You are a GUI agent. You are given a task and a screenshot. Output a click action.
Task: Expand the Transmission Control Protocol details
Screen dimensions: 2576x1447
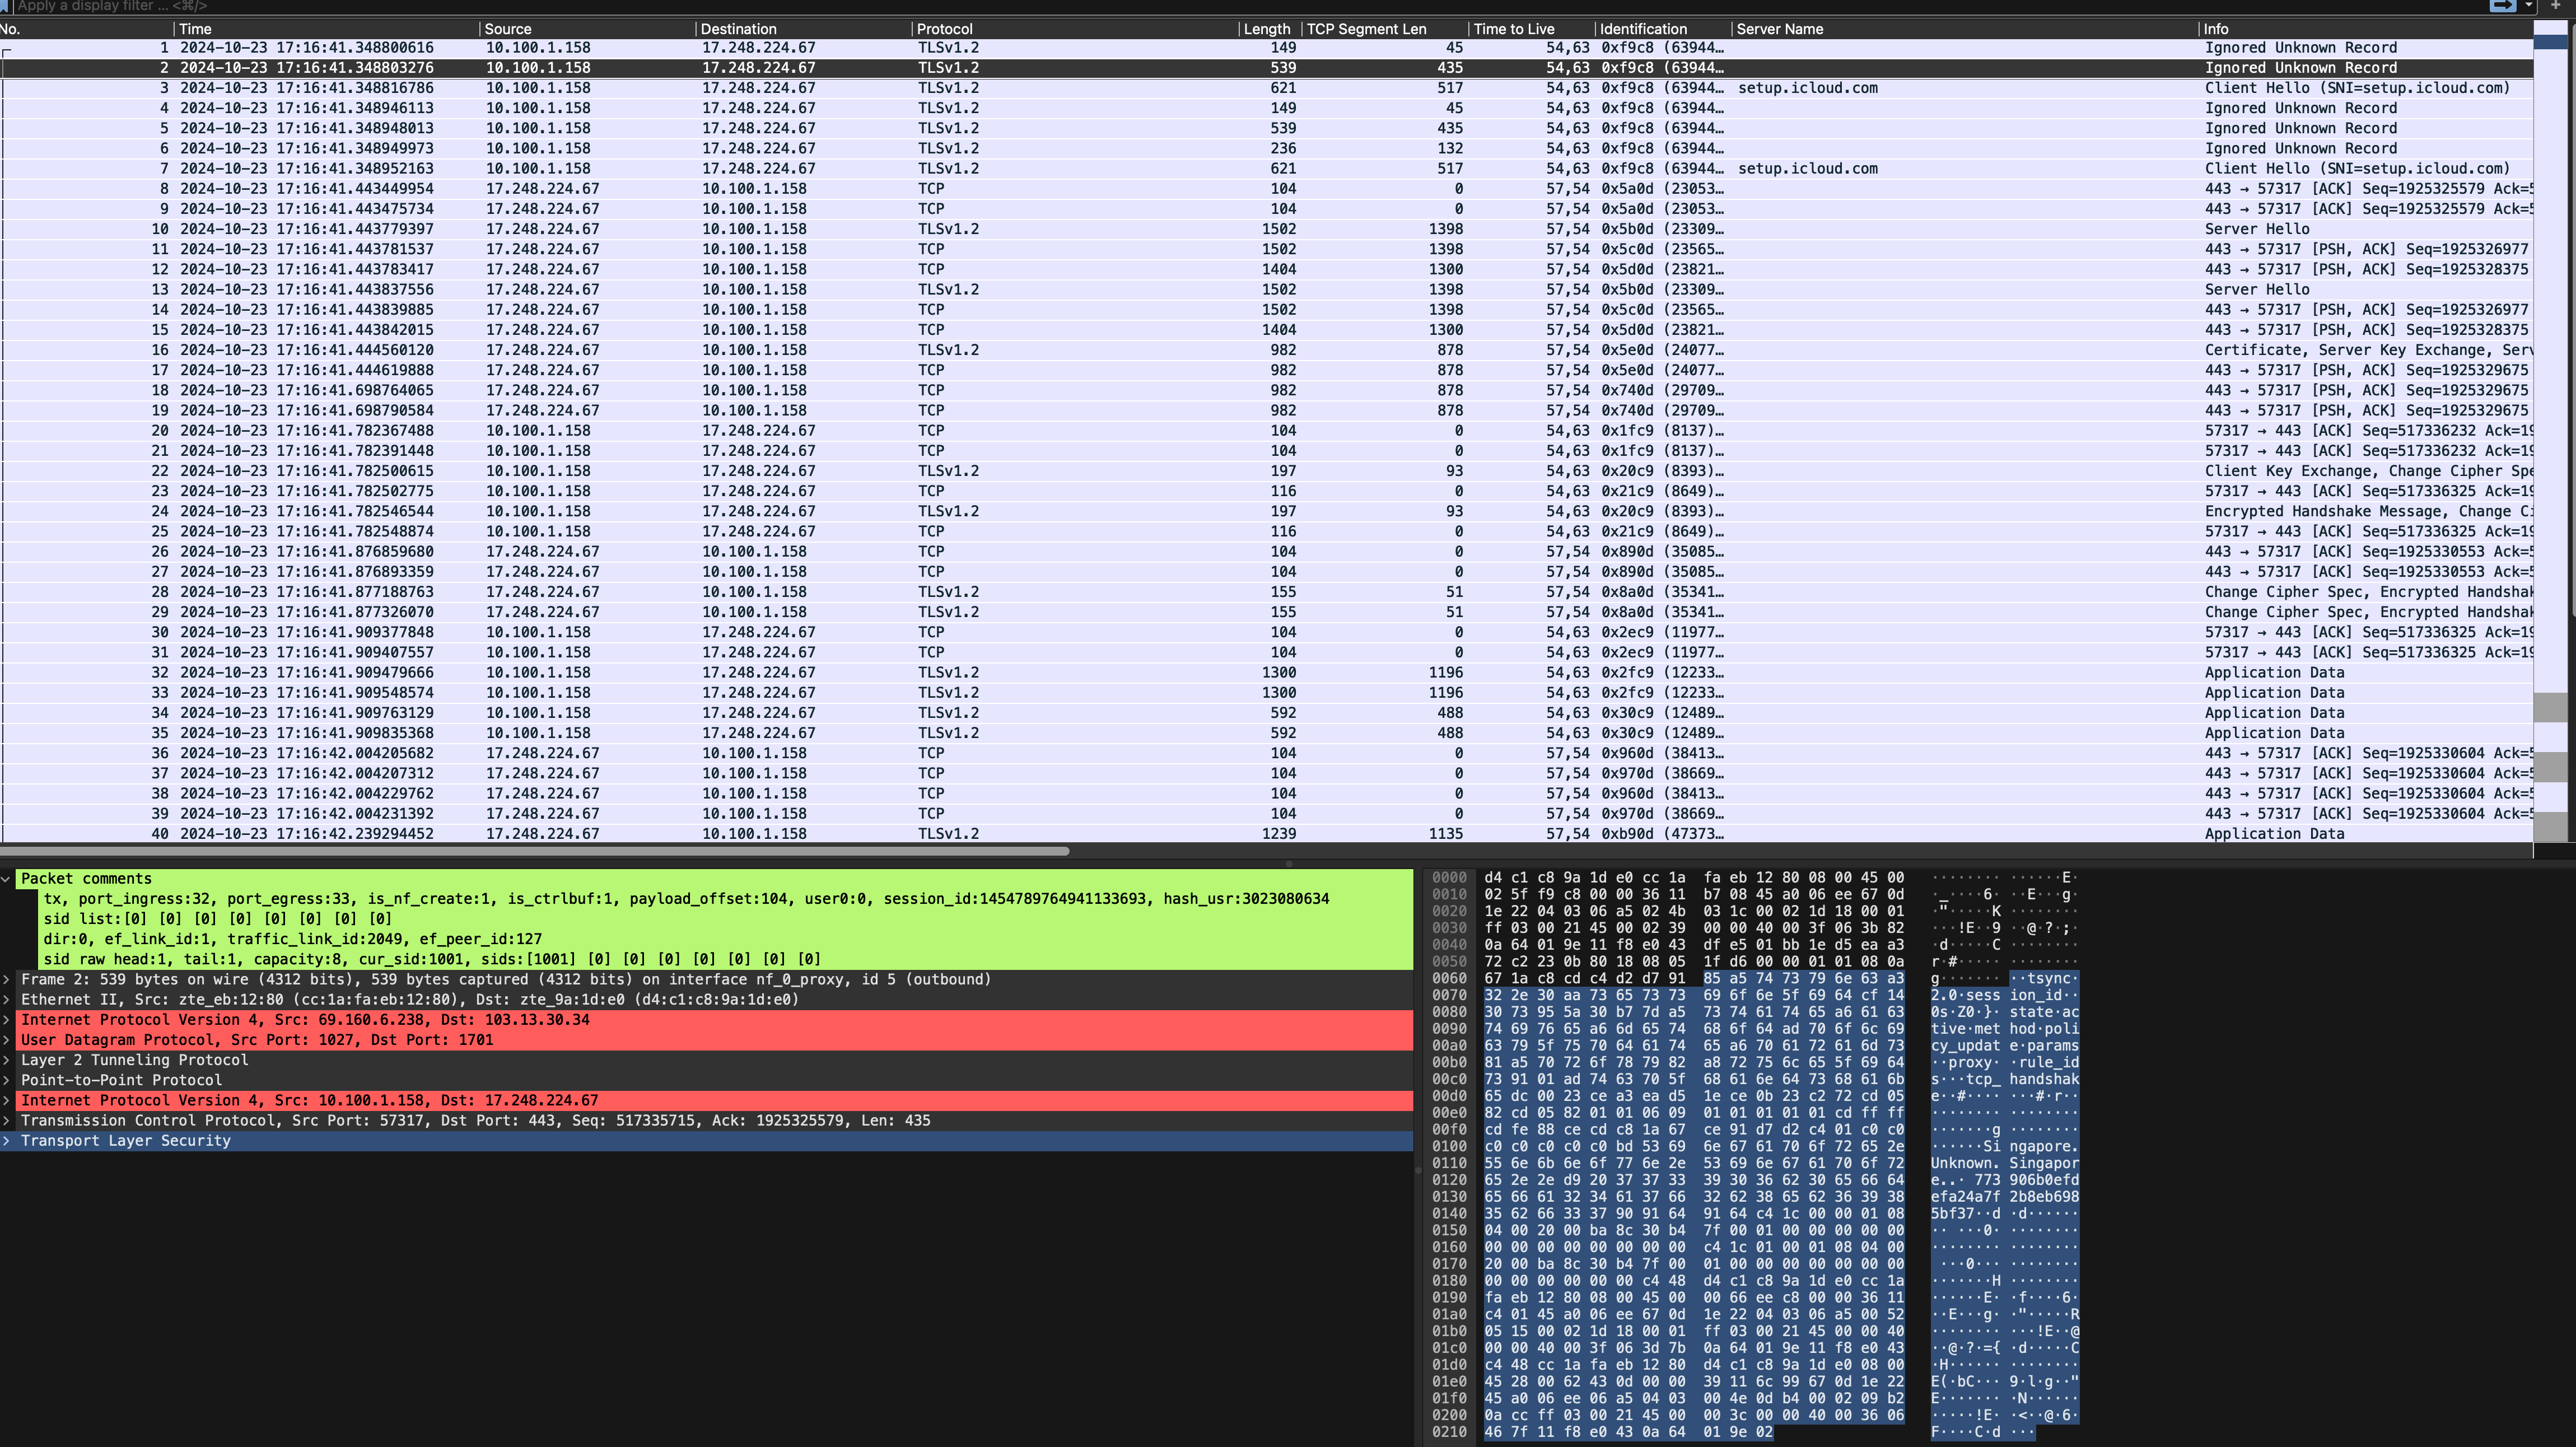click(x=6, y=1121)
